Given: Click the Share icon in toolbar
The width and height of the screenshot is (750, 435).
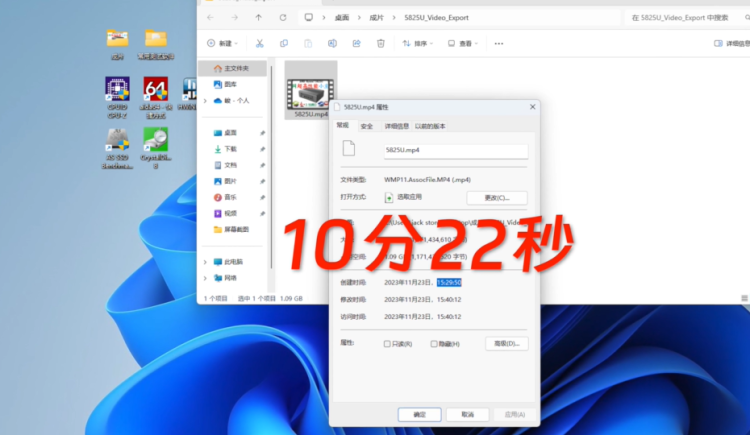Looking at the screenshot, I should 356,44.
